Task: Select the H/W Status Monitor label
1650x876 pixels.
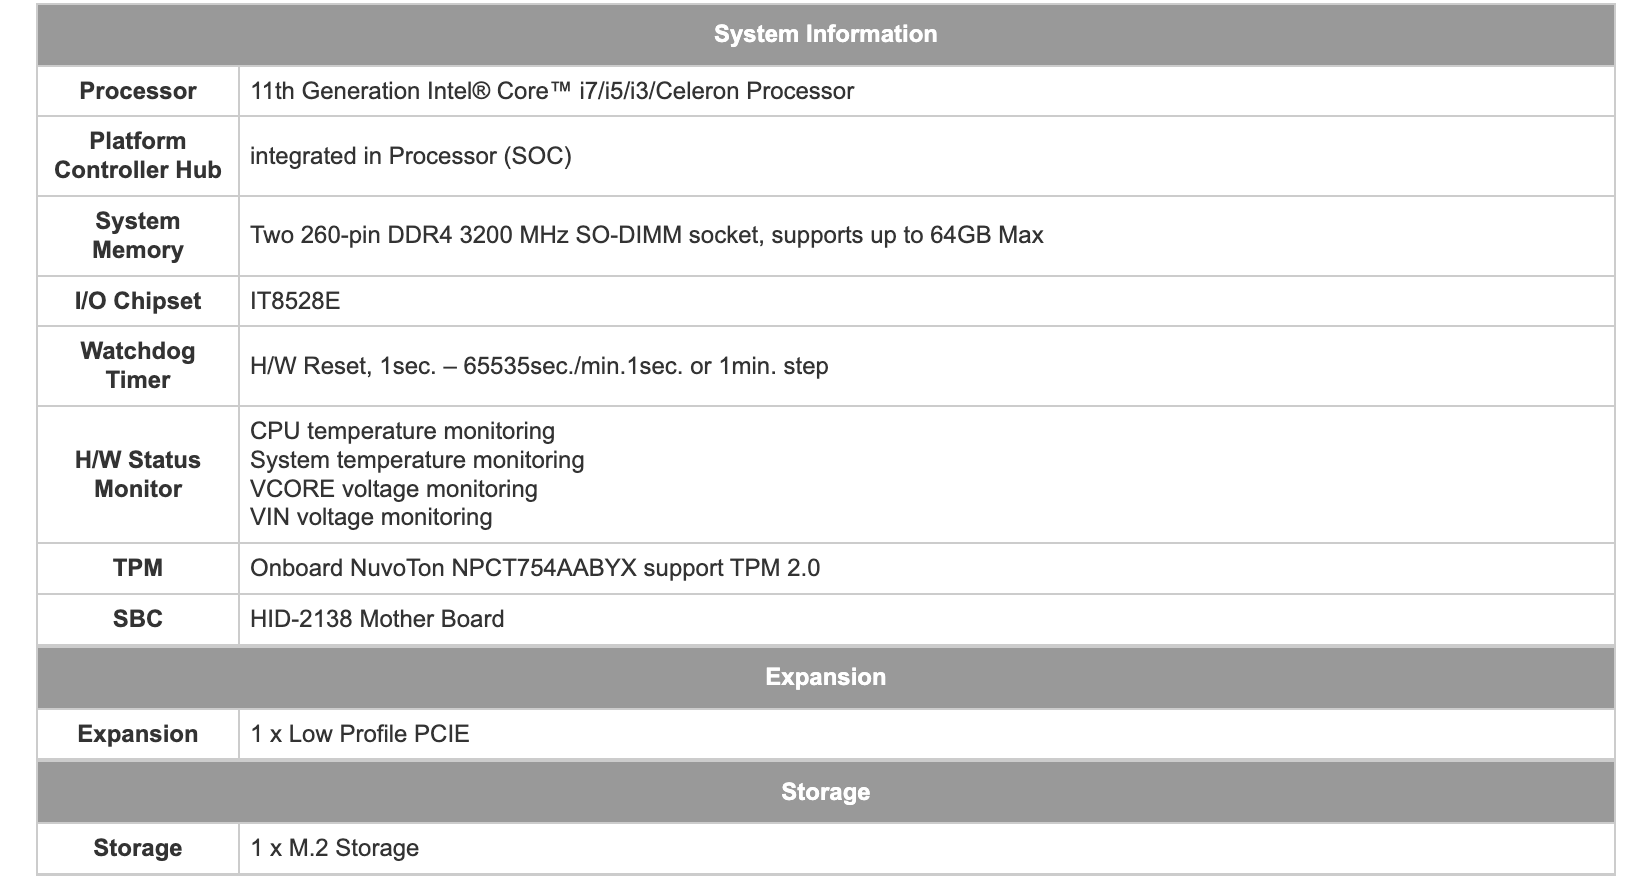Action: coord(138,474)
